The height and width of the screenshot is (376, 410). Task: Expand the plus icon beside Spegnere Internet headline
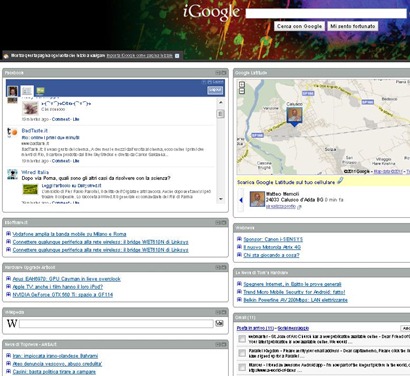(239, 284)
